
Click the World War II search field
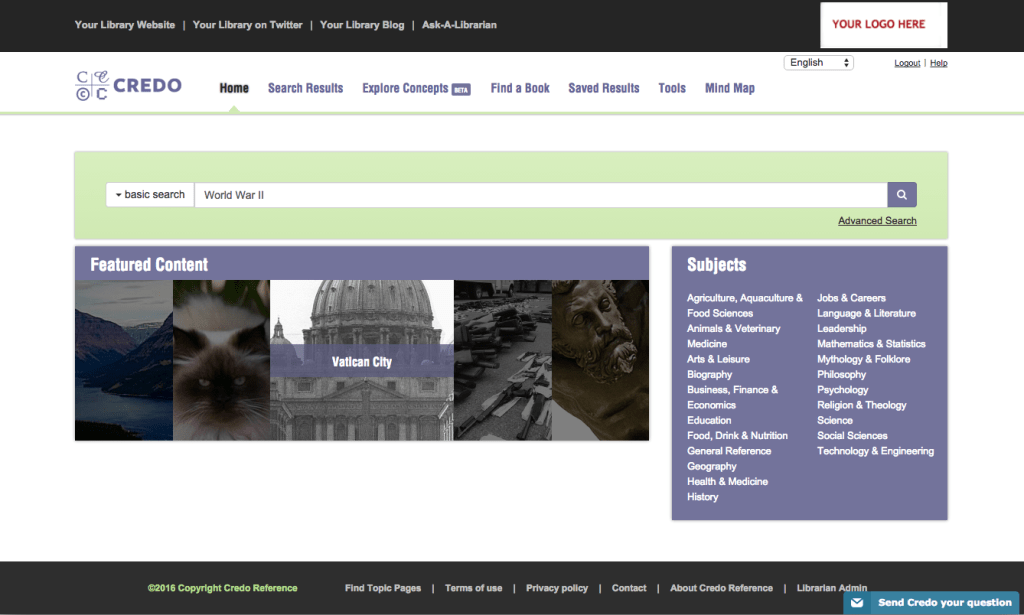[540, 195]
